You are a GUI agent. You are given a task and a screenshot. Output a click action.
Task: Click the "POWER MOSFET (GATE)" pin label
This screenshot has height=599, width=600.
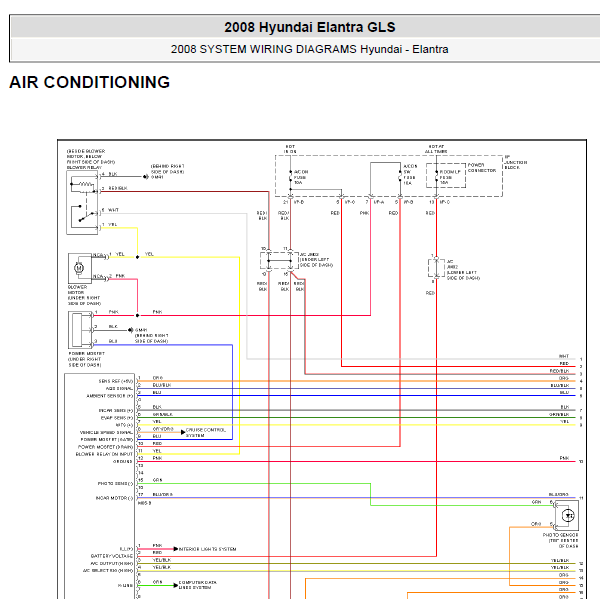107,439
